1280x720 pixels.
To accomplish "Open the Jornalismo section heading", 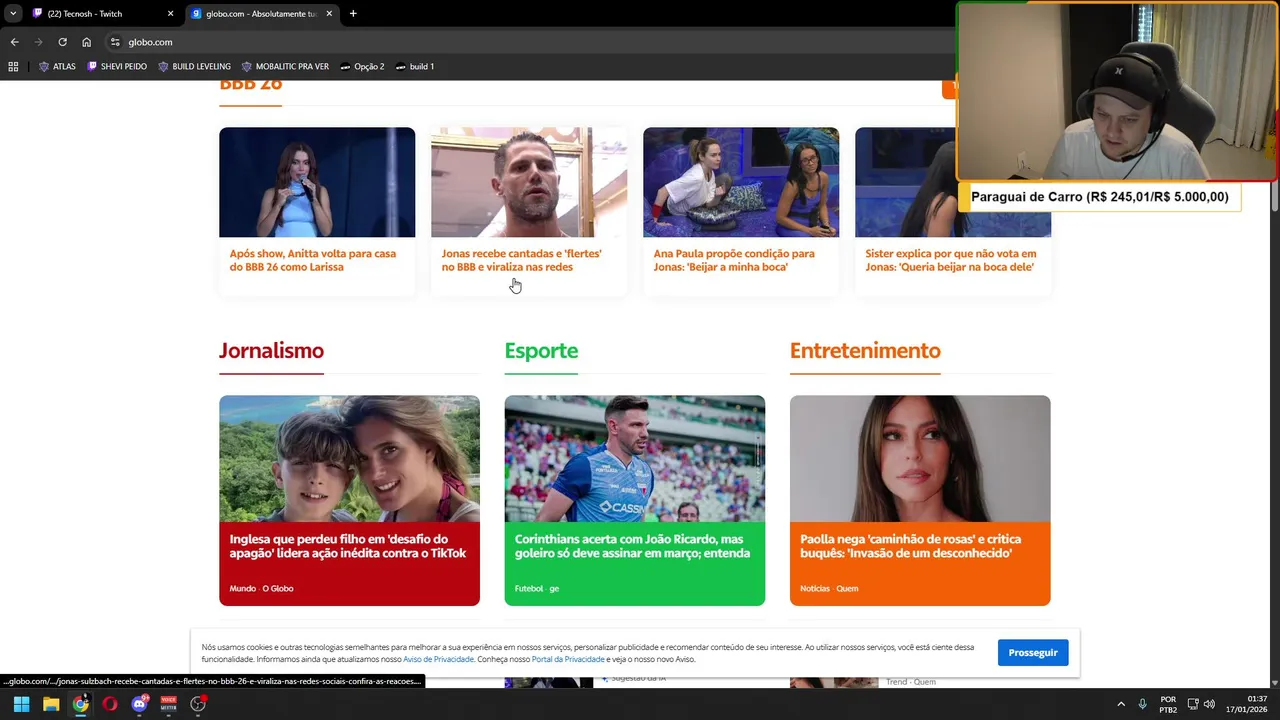I will point(271,351).
